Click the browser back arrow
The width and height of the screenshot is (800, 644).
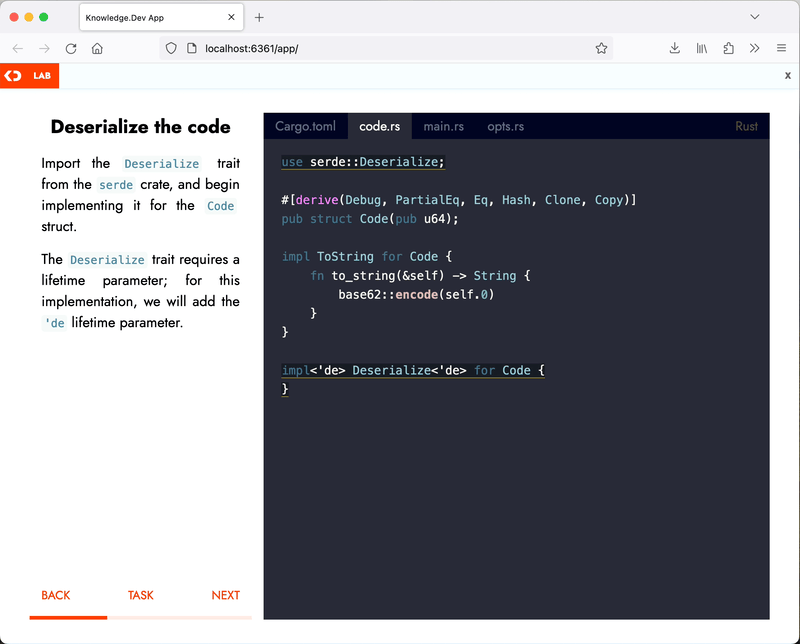point(18,48)
